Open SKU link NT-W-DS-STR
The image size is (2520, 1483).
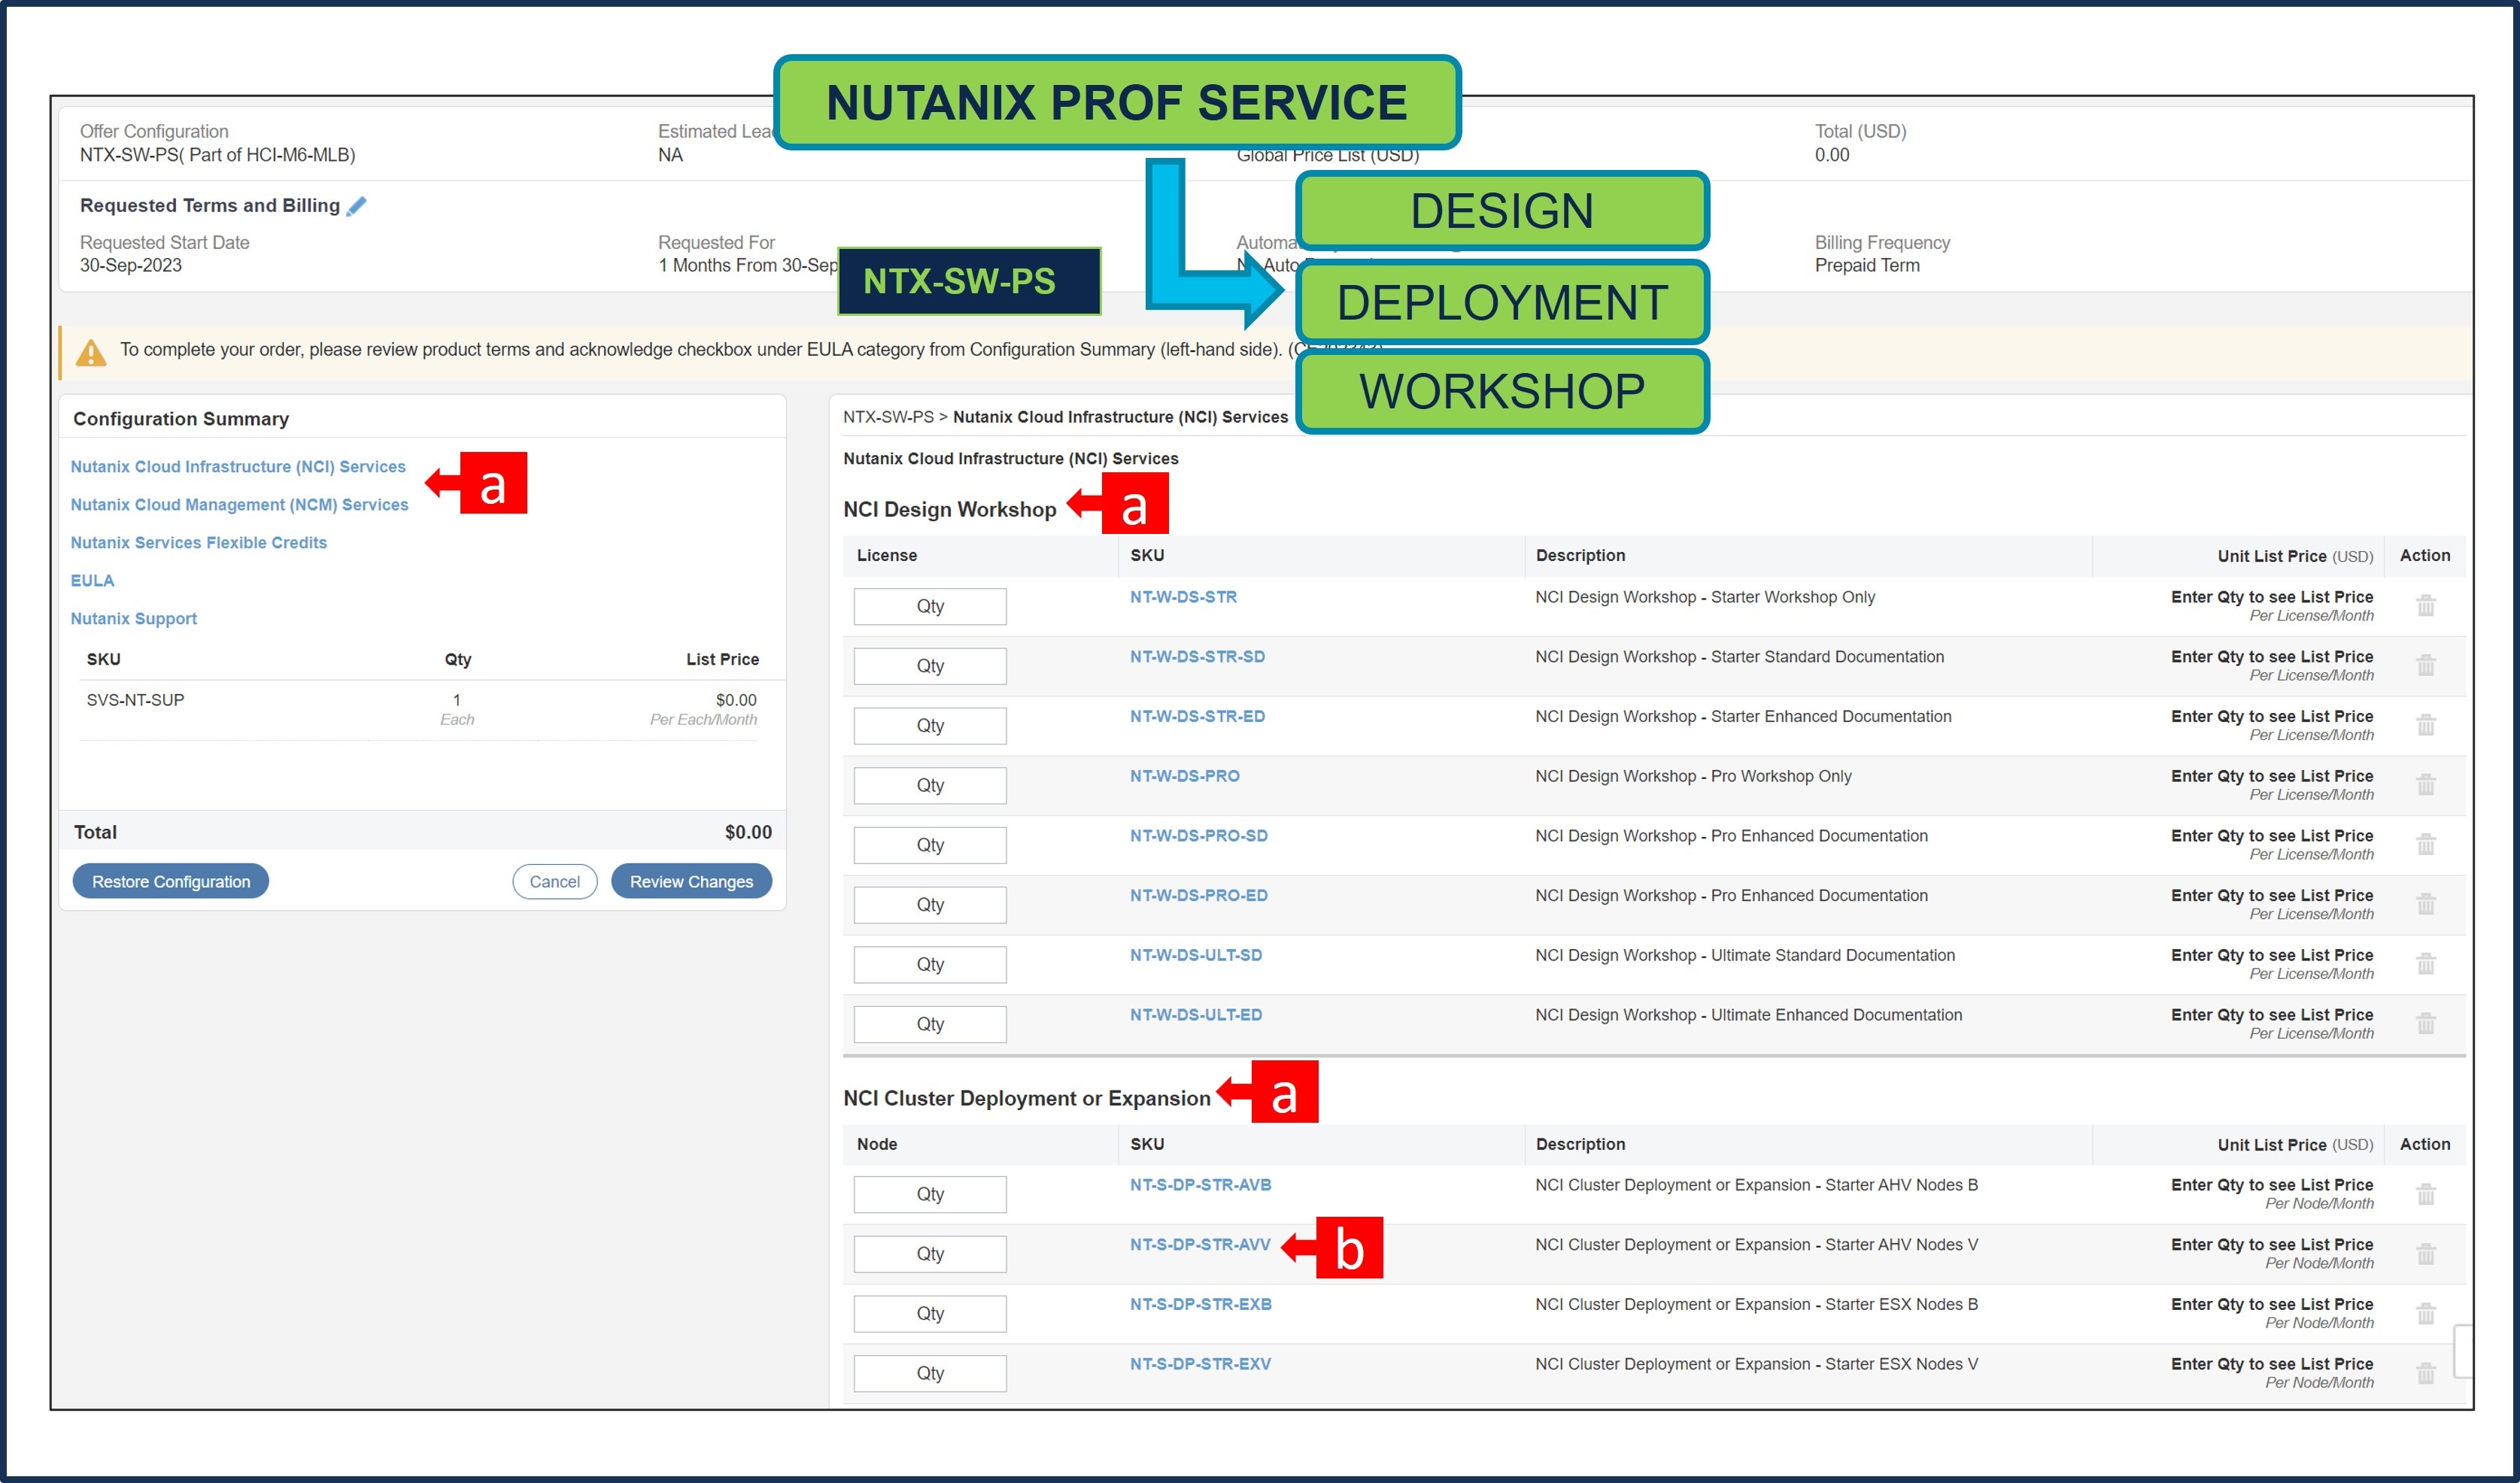(1183, 597)
